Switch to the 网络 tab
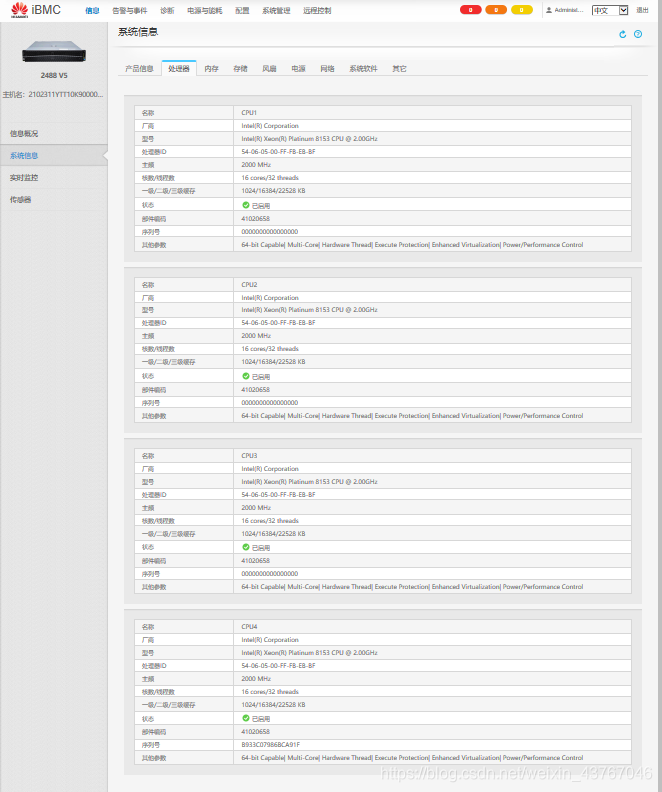 (327, 69)
